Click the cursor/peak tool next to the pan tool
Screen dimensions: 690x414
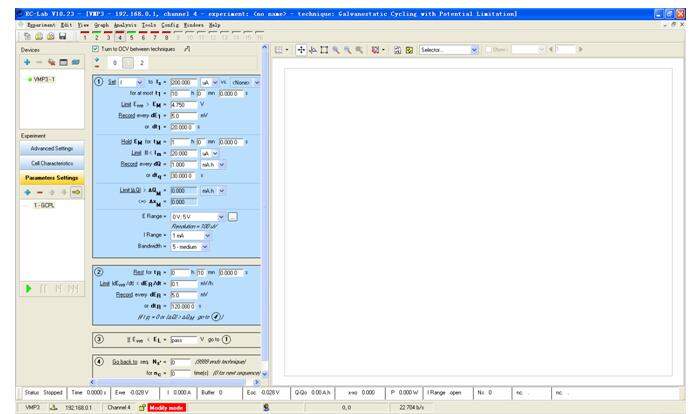[312, 50]
